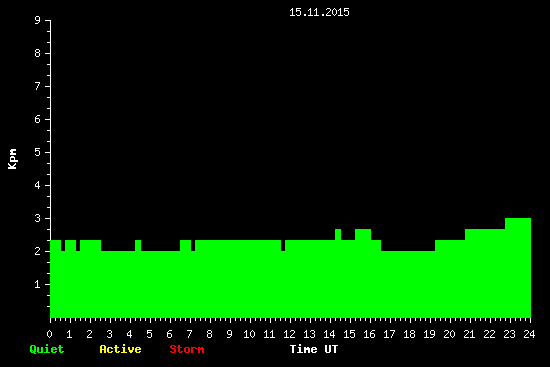550x367 pixels.
Task: Click the raised bar near hour 16
Action: coord(363,273)
